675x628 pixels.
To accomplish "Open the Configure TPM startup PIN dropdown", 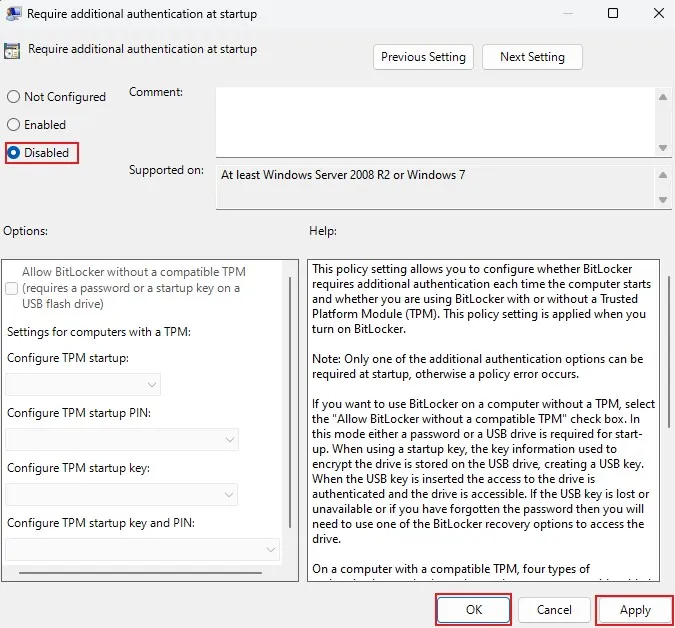I will [x=122, y=439].
